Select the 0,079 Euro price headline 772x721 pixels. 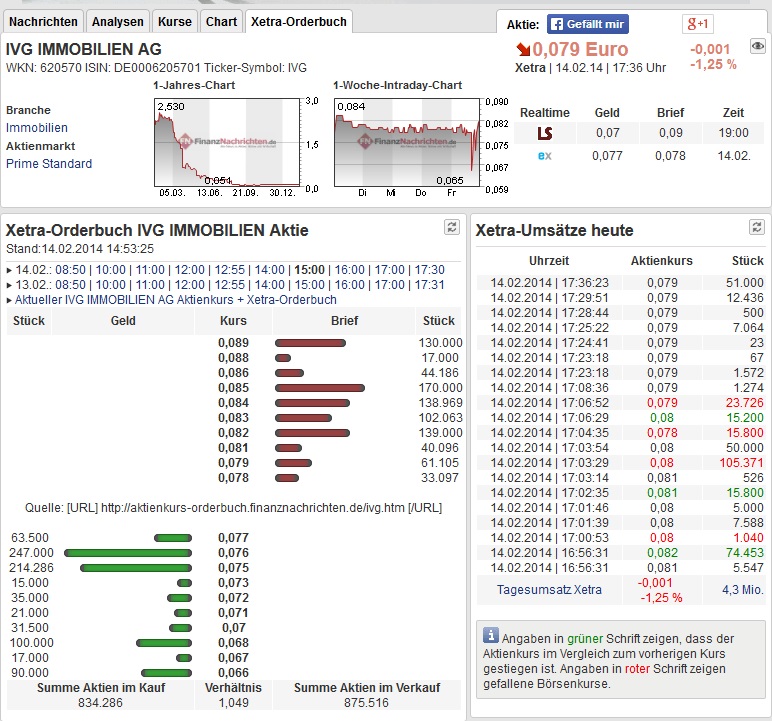(x=580, y=49)
